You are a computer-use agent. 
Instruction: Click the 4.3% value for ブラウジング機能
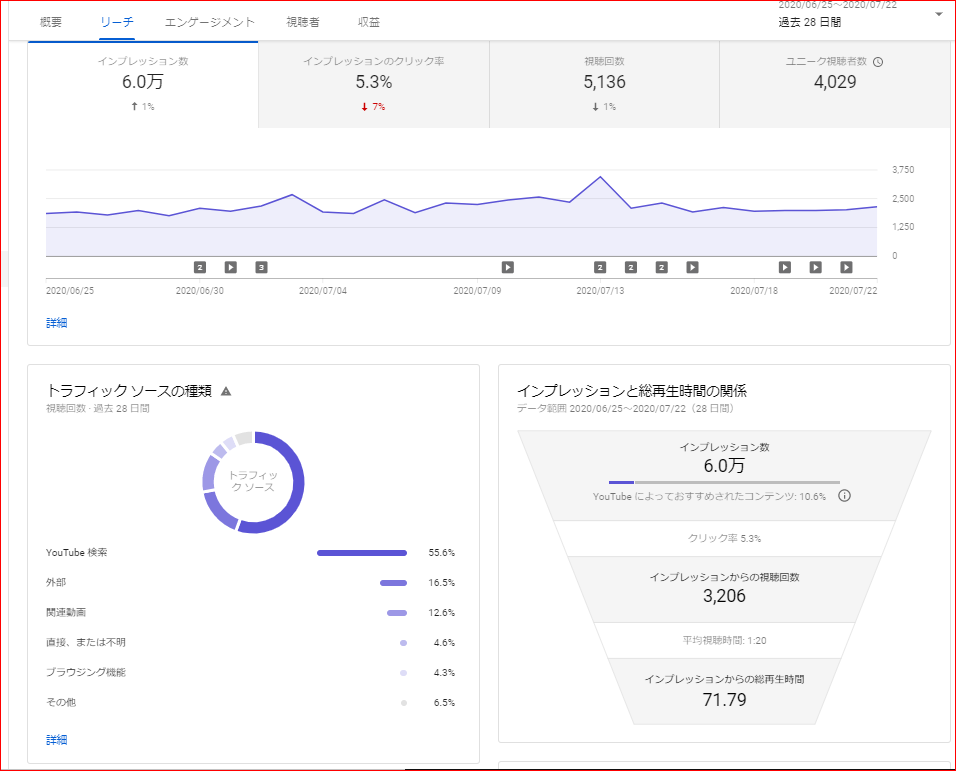pos(444,673)
